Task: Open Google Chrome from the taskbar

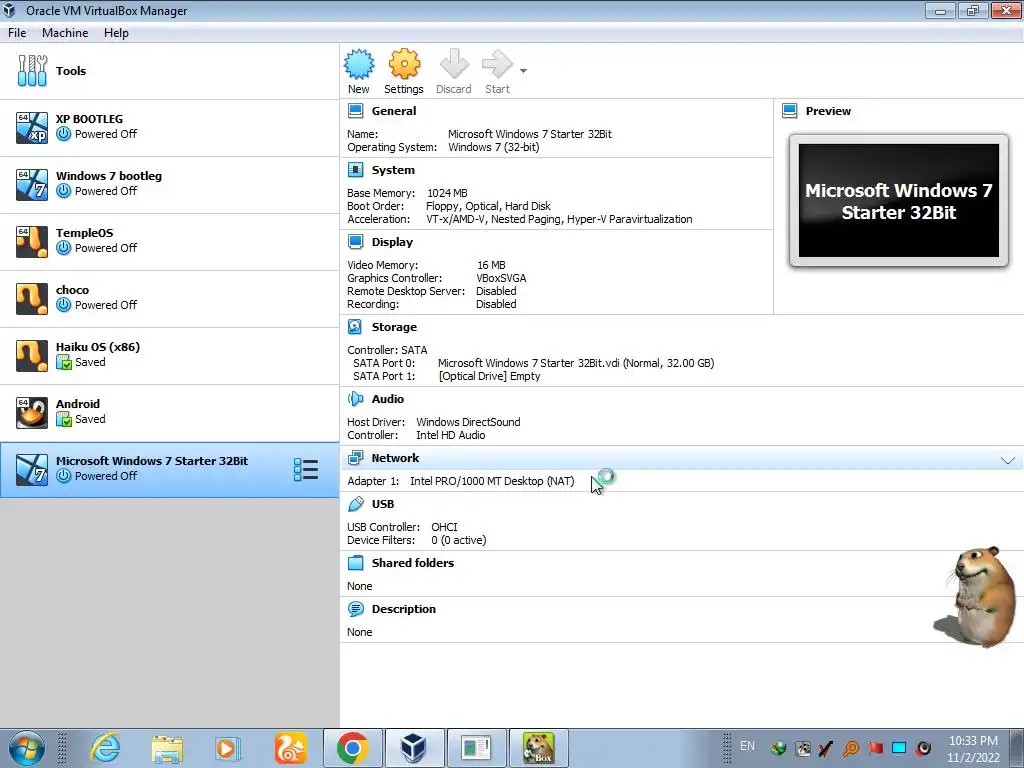Action: 353,748
